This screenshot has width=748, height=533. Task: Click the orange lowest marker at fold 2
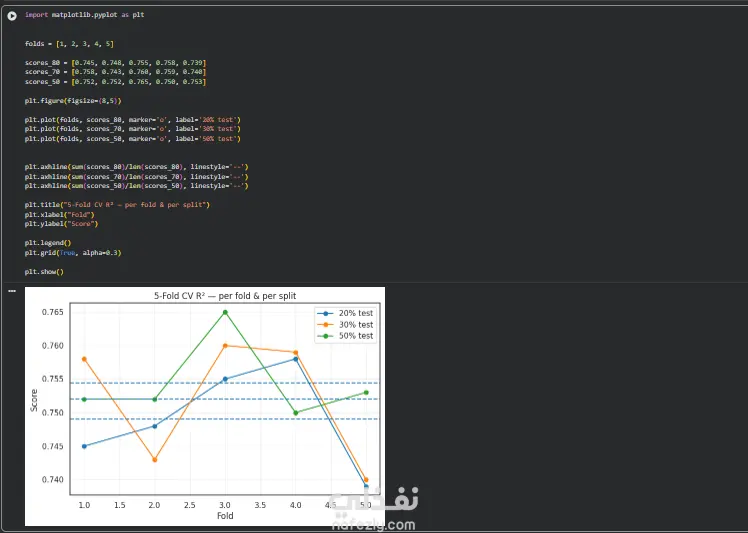[155, 460]
